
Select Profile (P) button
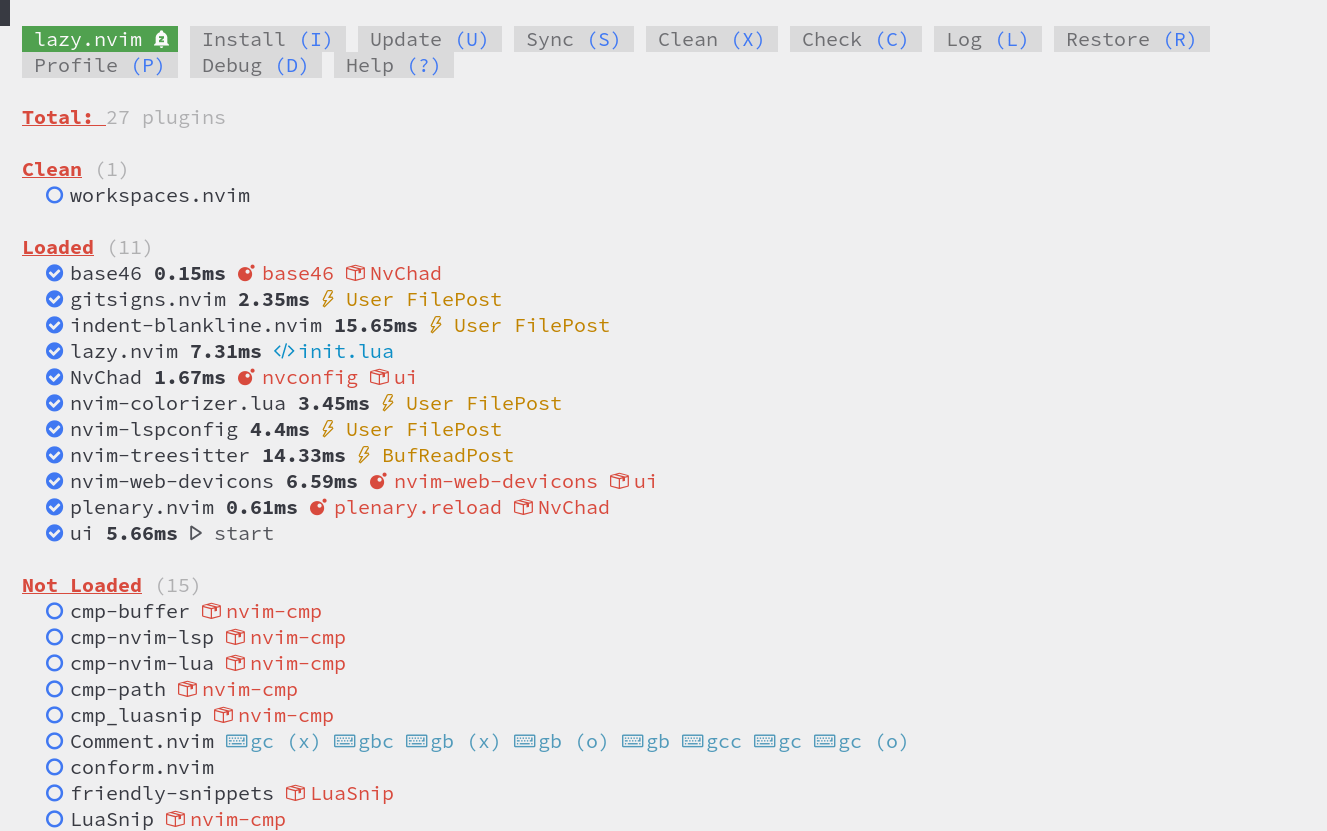100,65
